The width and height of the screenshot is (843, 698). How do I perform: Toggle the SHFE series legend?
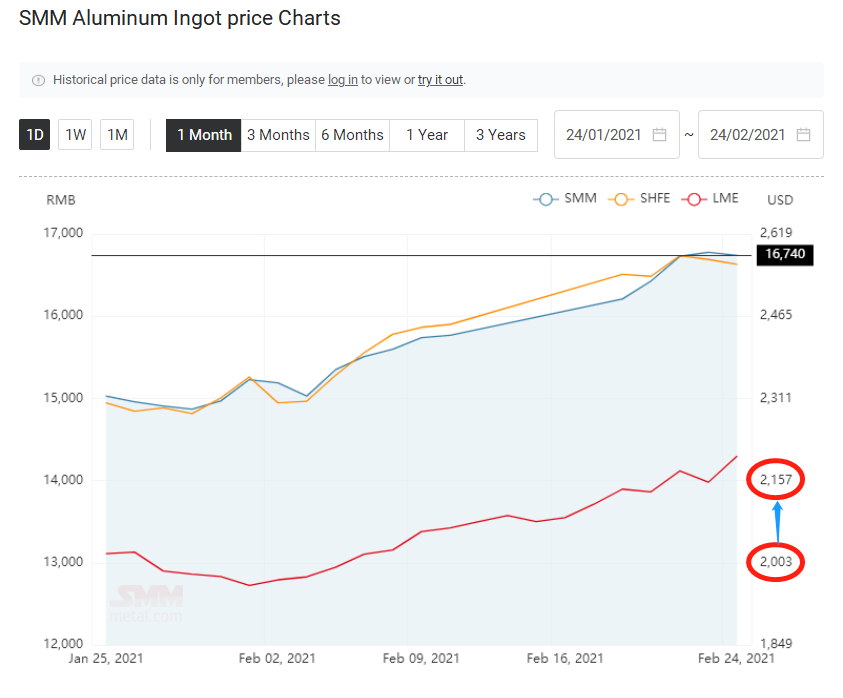pos(639,198)
